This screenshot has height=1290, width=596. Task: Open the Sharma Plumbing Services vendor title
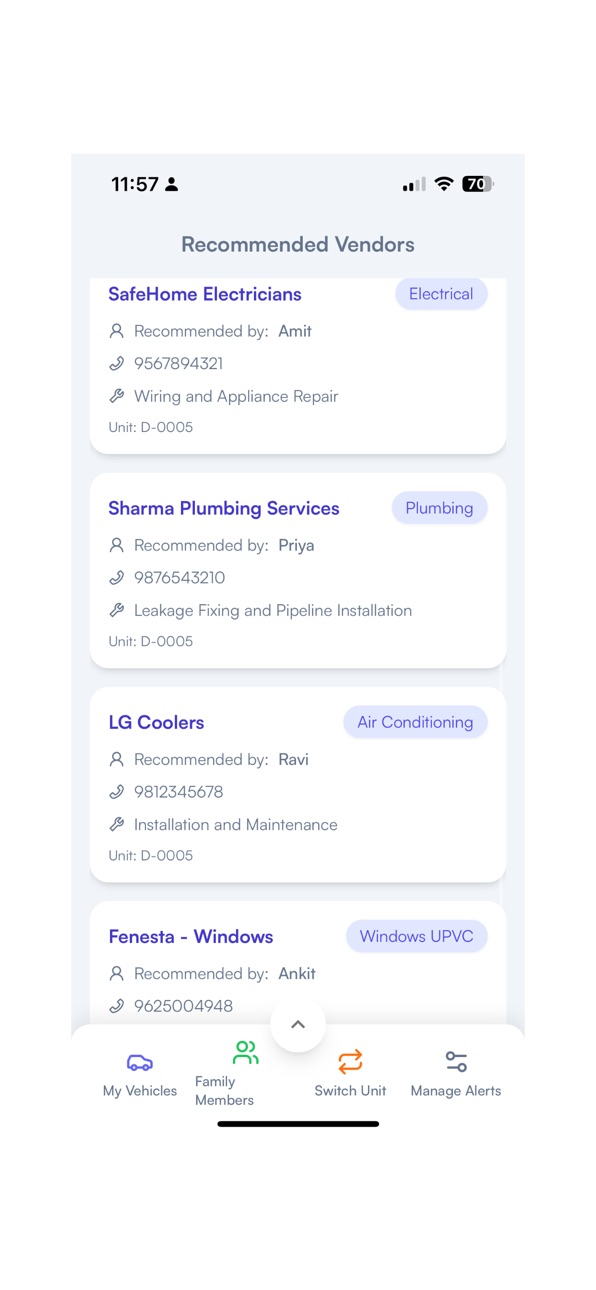[x=224, y=508]
